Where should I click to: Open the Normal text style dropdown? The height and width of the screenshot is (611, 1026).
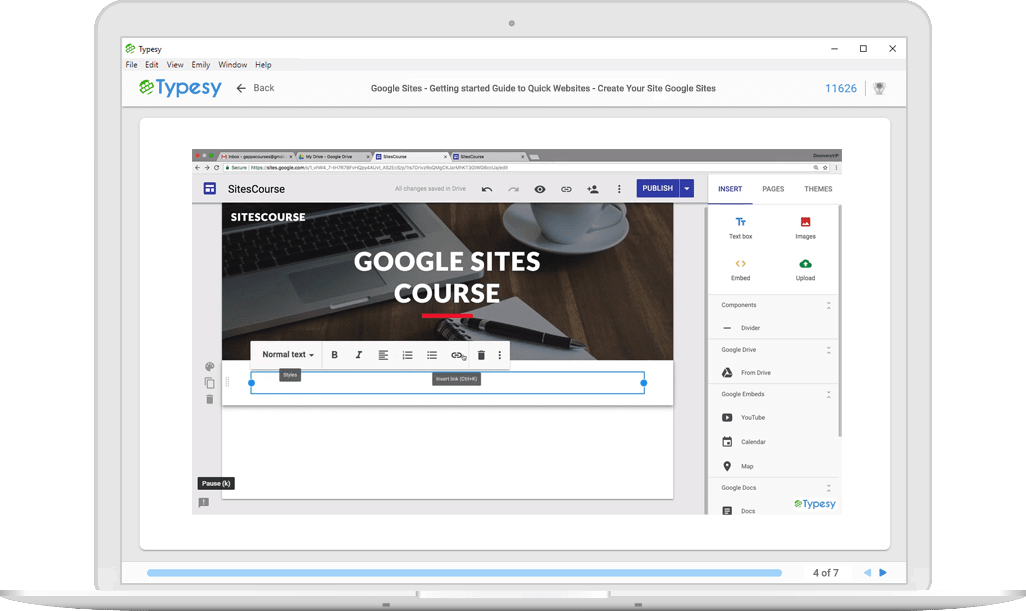coord(288,355)
